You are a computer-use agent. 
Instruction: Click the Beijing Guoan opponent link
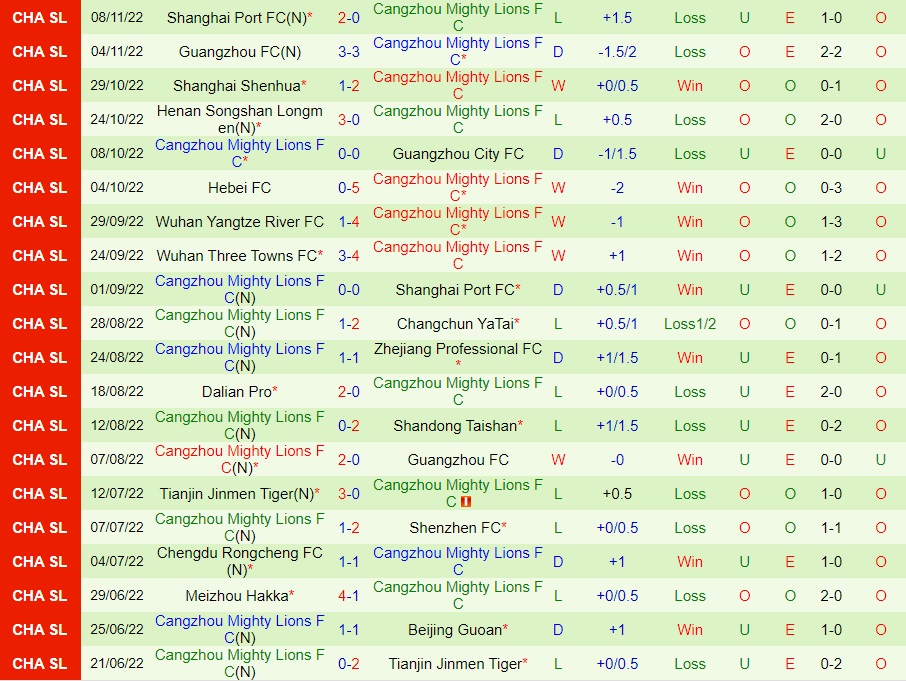click(457, 630)
